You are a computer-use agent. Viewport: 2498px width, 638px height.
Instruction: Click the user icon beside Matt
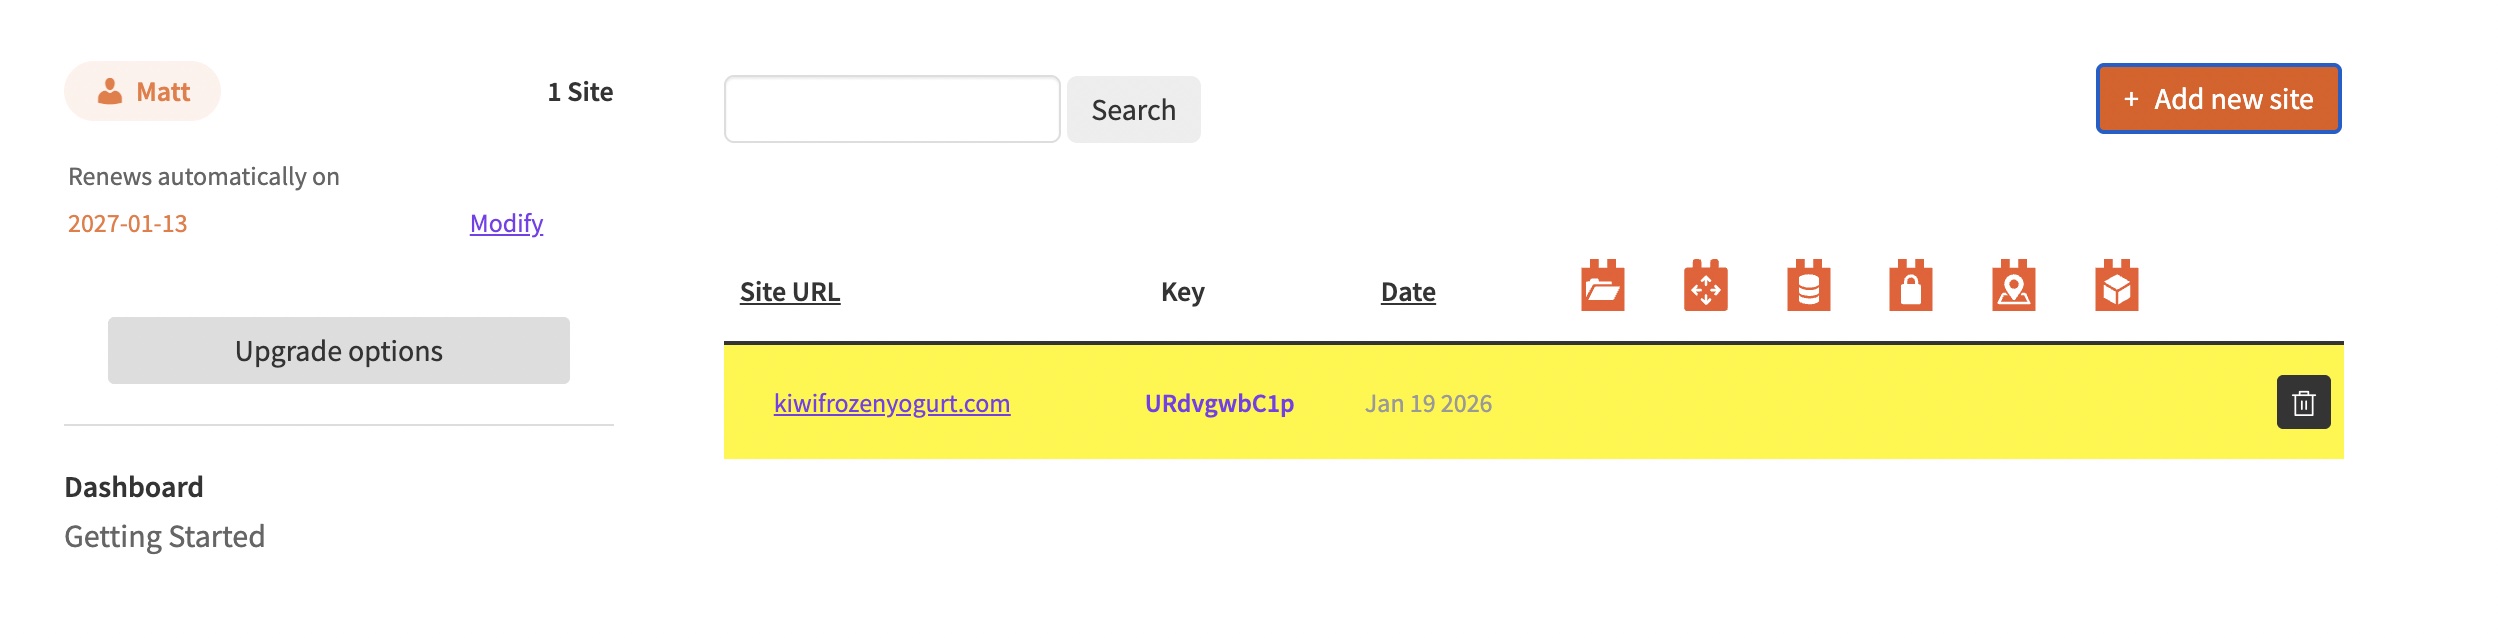tap(110, 92)
